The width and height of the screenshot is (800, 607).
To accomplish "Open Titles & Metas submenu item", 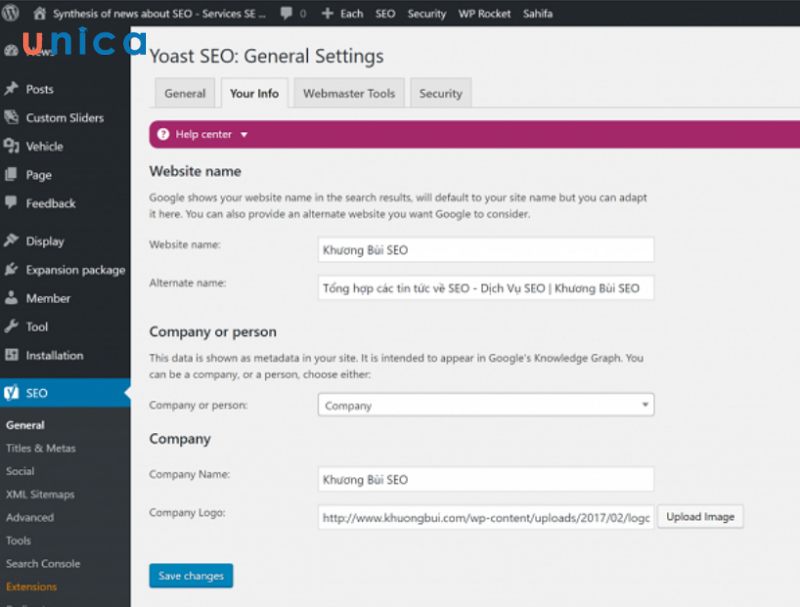I will (40, 448).
